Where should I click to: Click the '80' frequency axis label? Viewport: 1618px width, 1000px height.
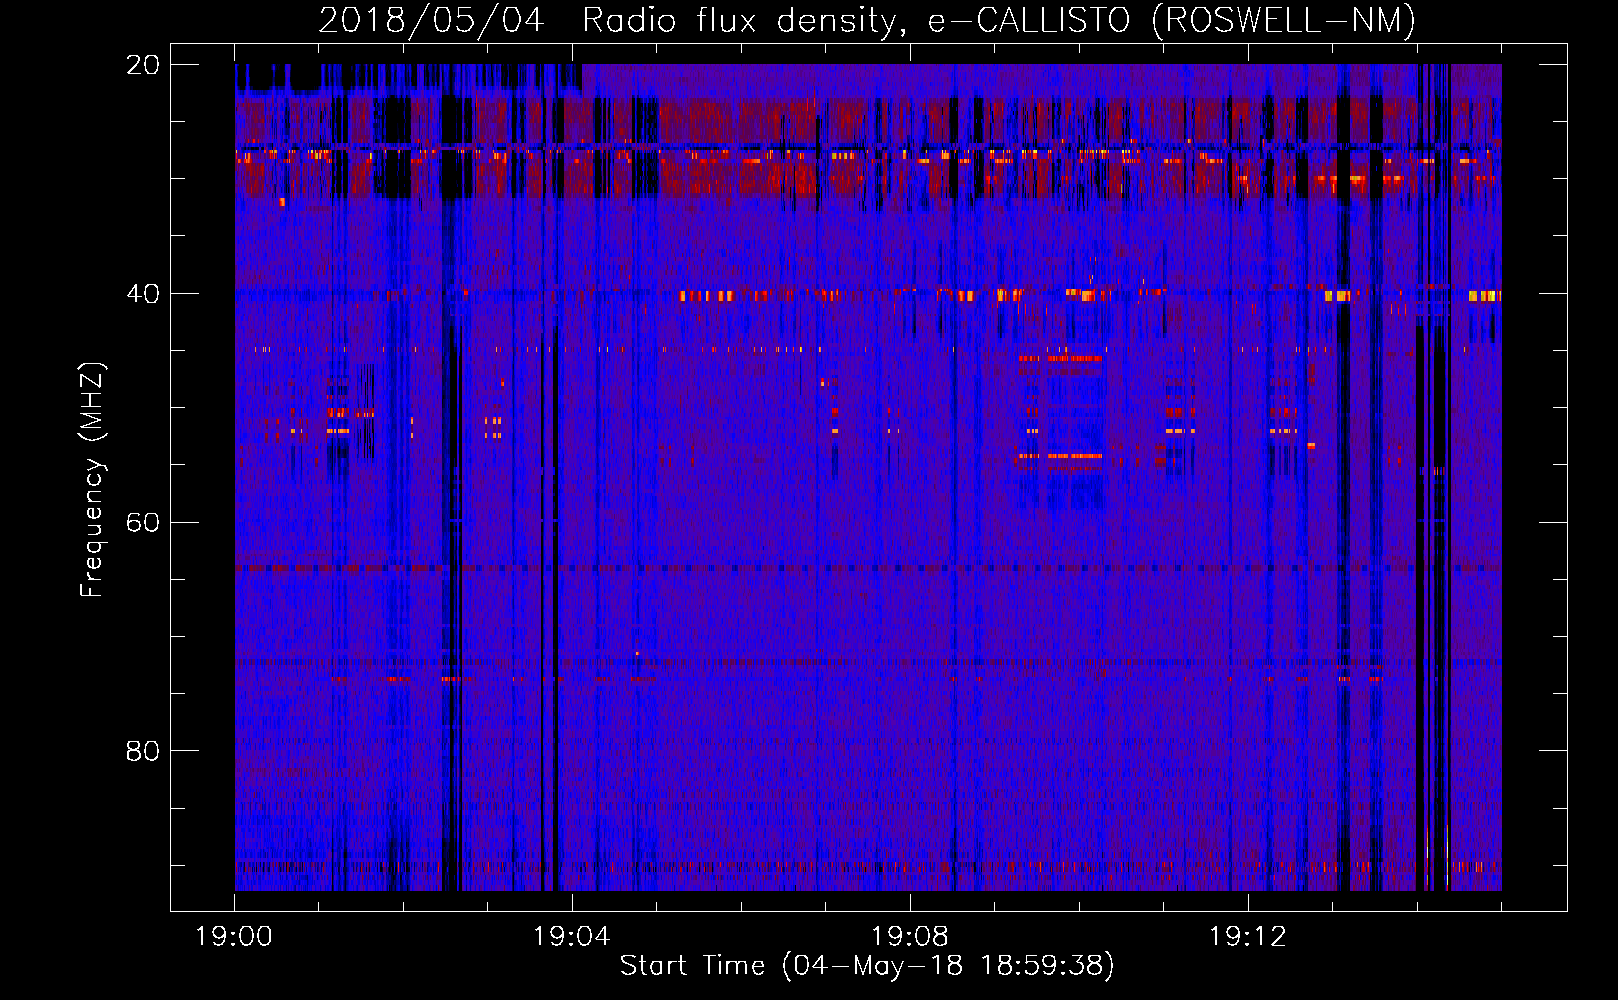(x=143, y=751)
